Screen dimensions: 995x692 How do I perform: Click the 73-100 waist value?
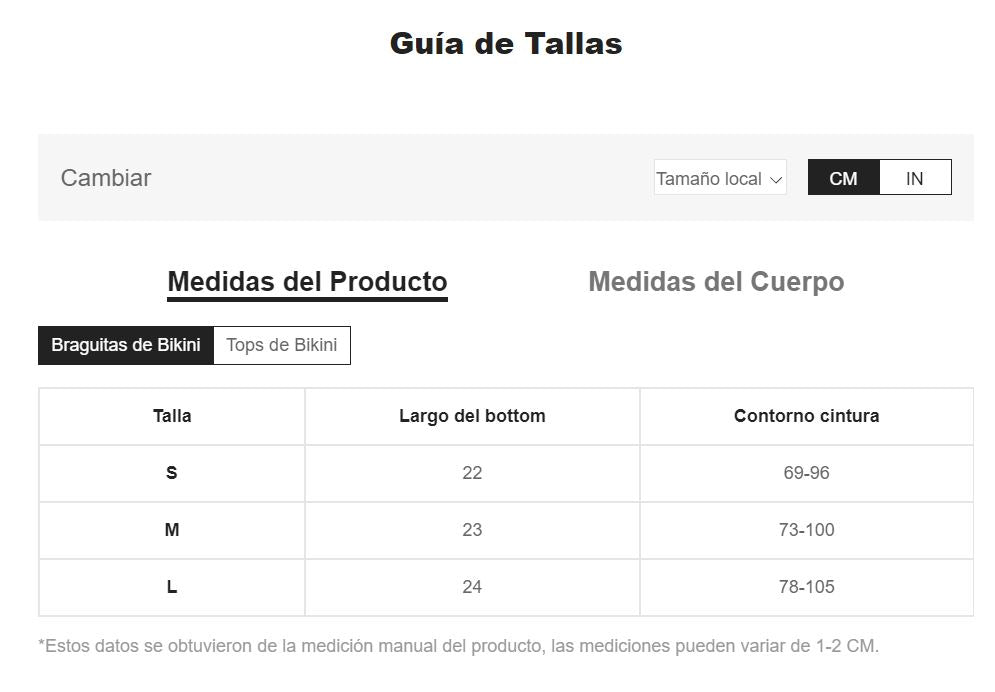click(x=806, y=530)
